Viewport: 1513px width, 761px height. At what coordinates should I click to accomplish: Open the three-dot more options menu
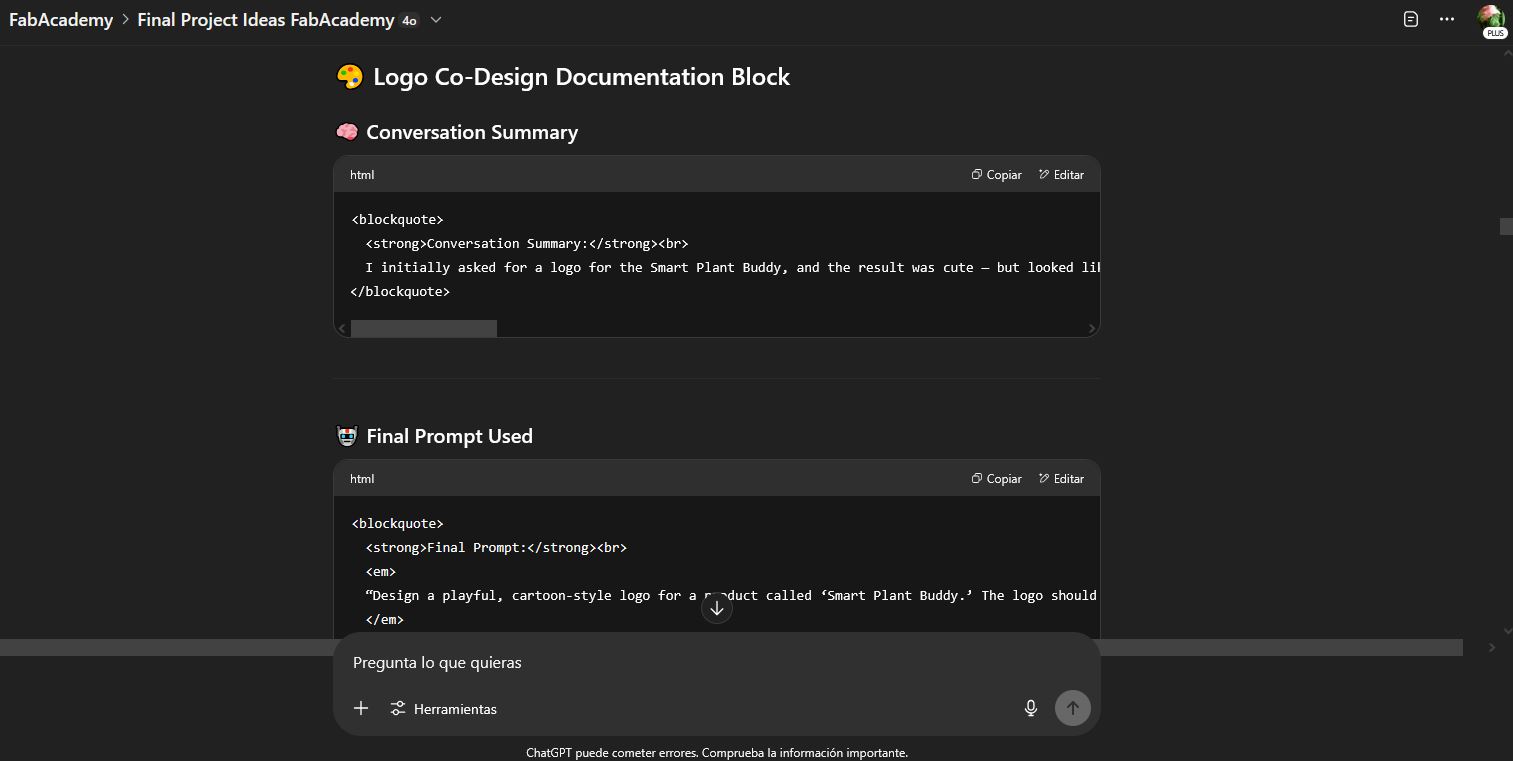pos(1447,19)
